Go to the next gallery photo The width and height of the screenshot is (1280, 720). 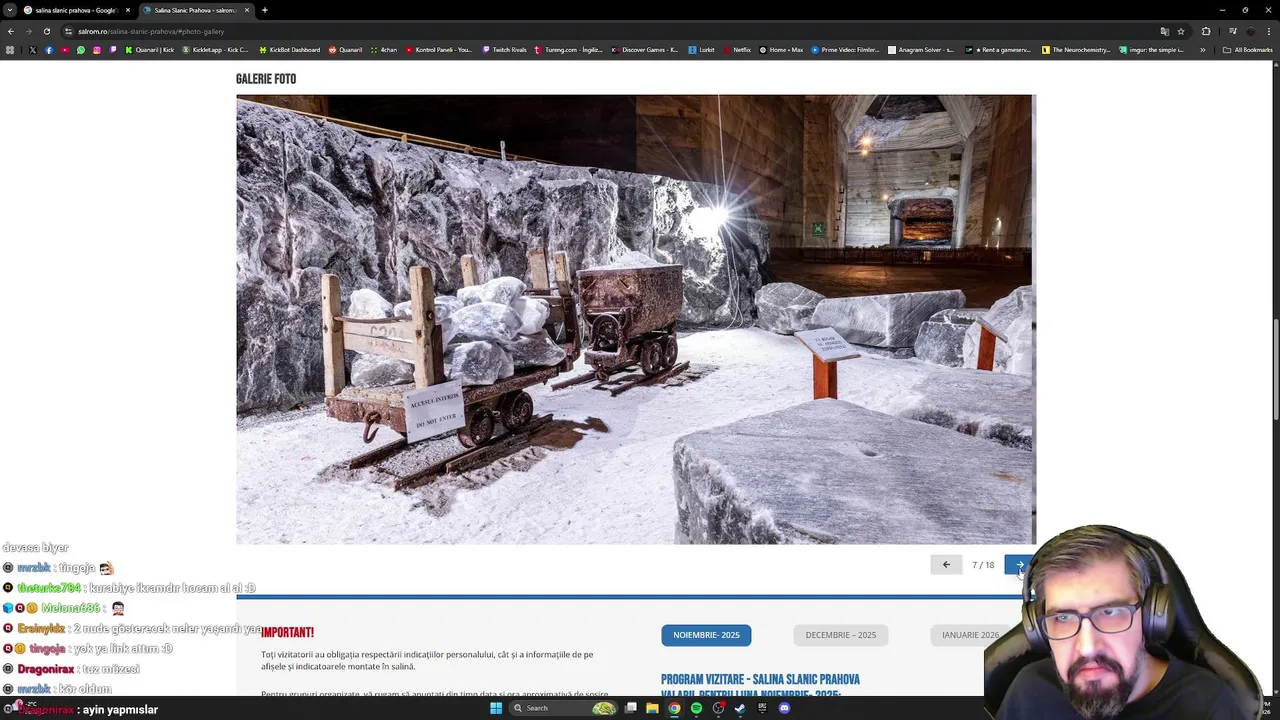(x=1019, y=565)
